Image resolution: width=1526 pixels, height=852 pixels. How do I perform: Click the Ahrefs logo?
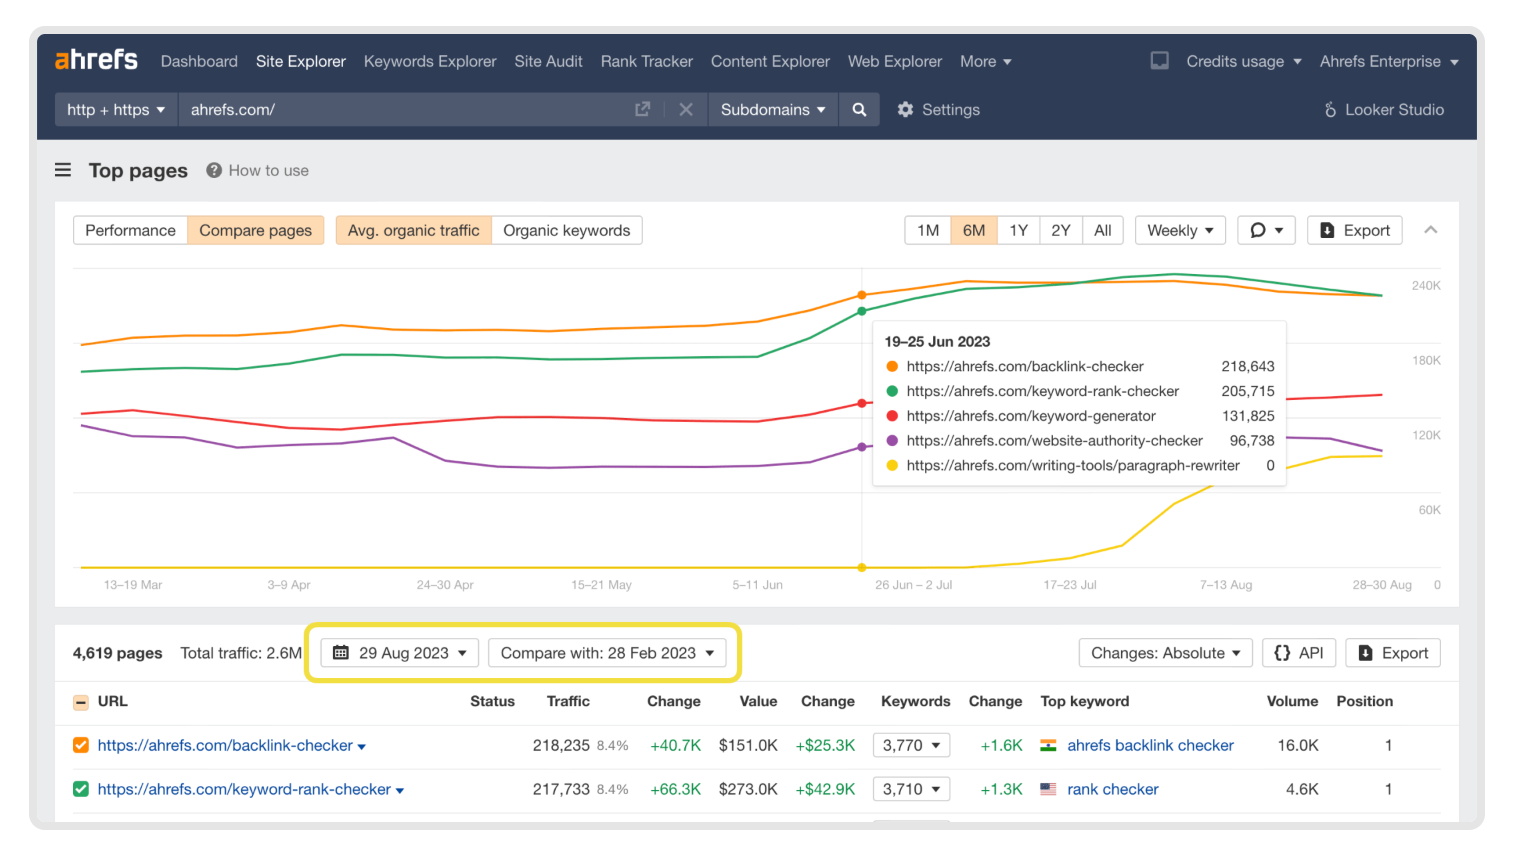pos(96,60)
